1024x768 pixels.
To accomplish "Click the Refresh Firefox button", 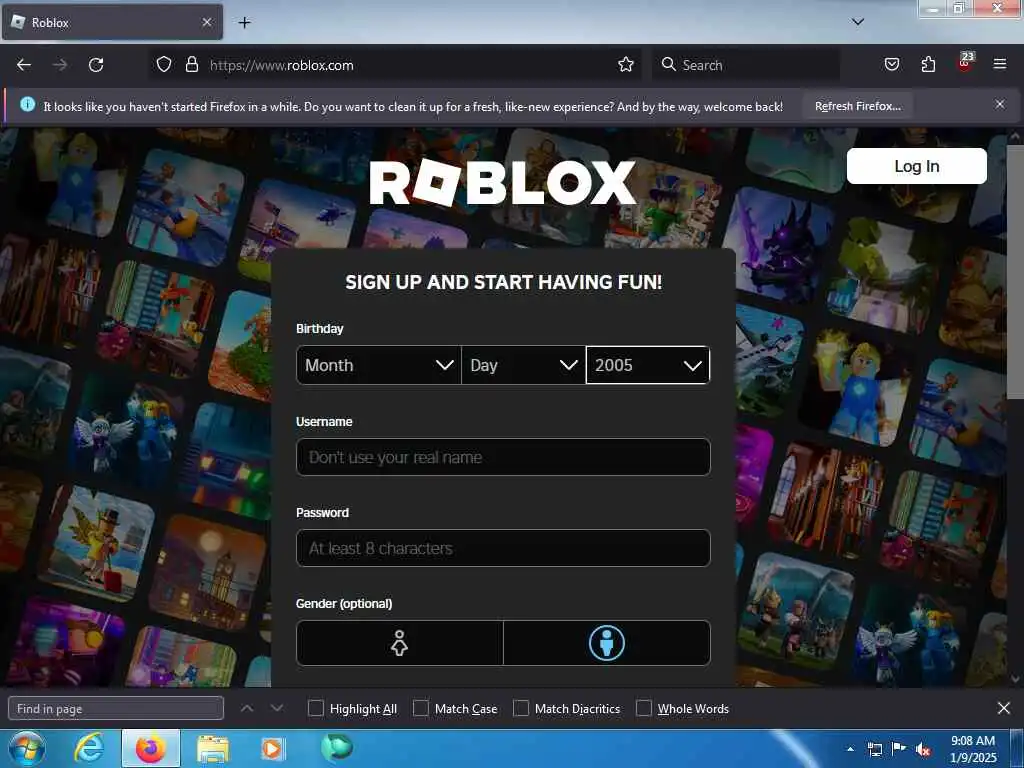I will click(857, 106).
